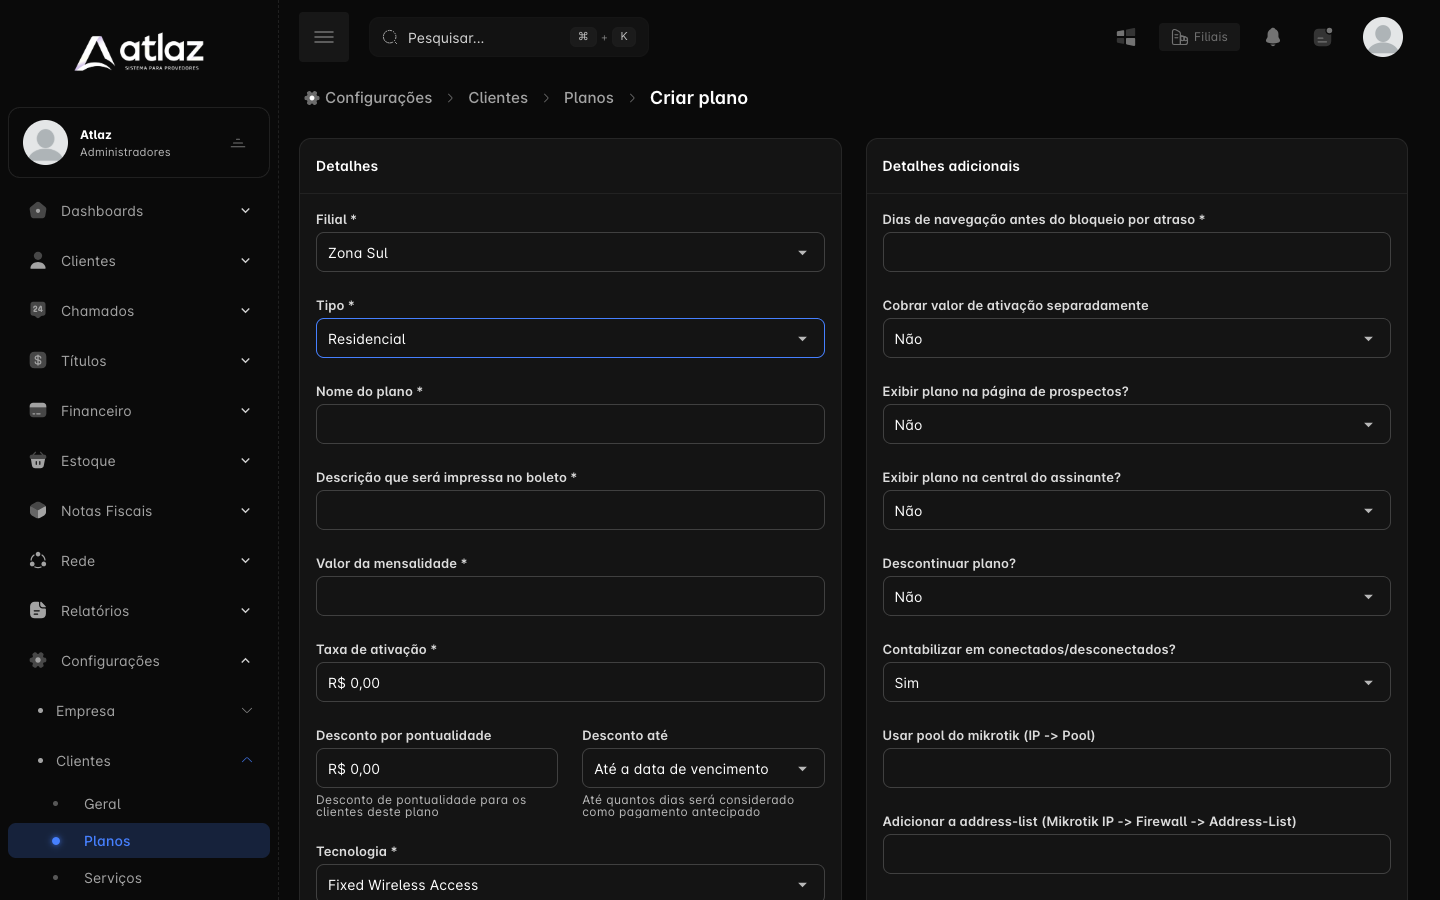Screen dimensions: 1440x900
Task: Click the Configurações gear icon in breadcrumb
Action: pos(312,98)
